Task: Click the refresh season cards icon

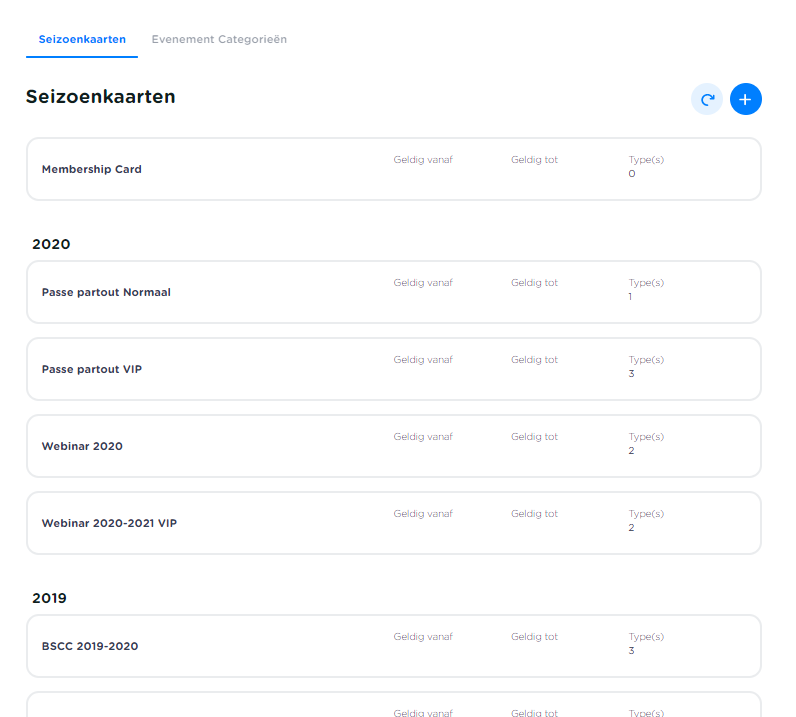Action: (707, 99)
